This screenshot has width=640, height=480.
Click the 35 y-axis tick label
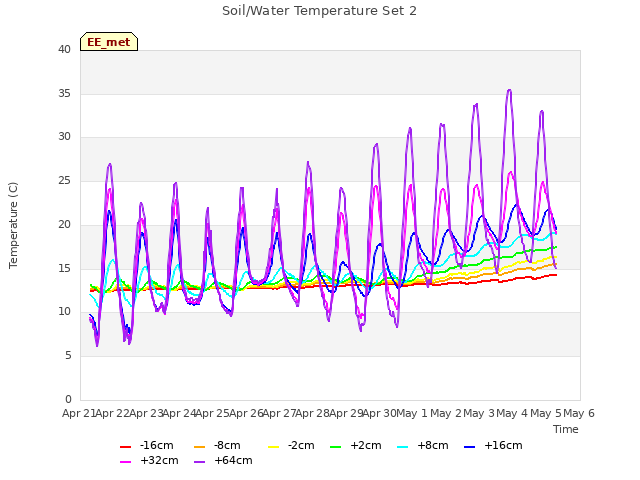tap(64, 93)
